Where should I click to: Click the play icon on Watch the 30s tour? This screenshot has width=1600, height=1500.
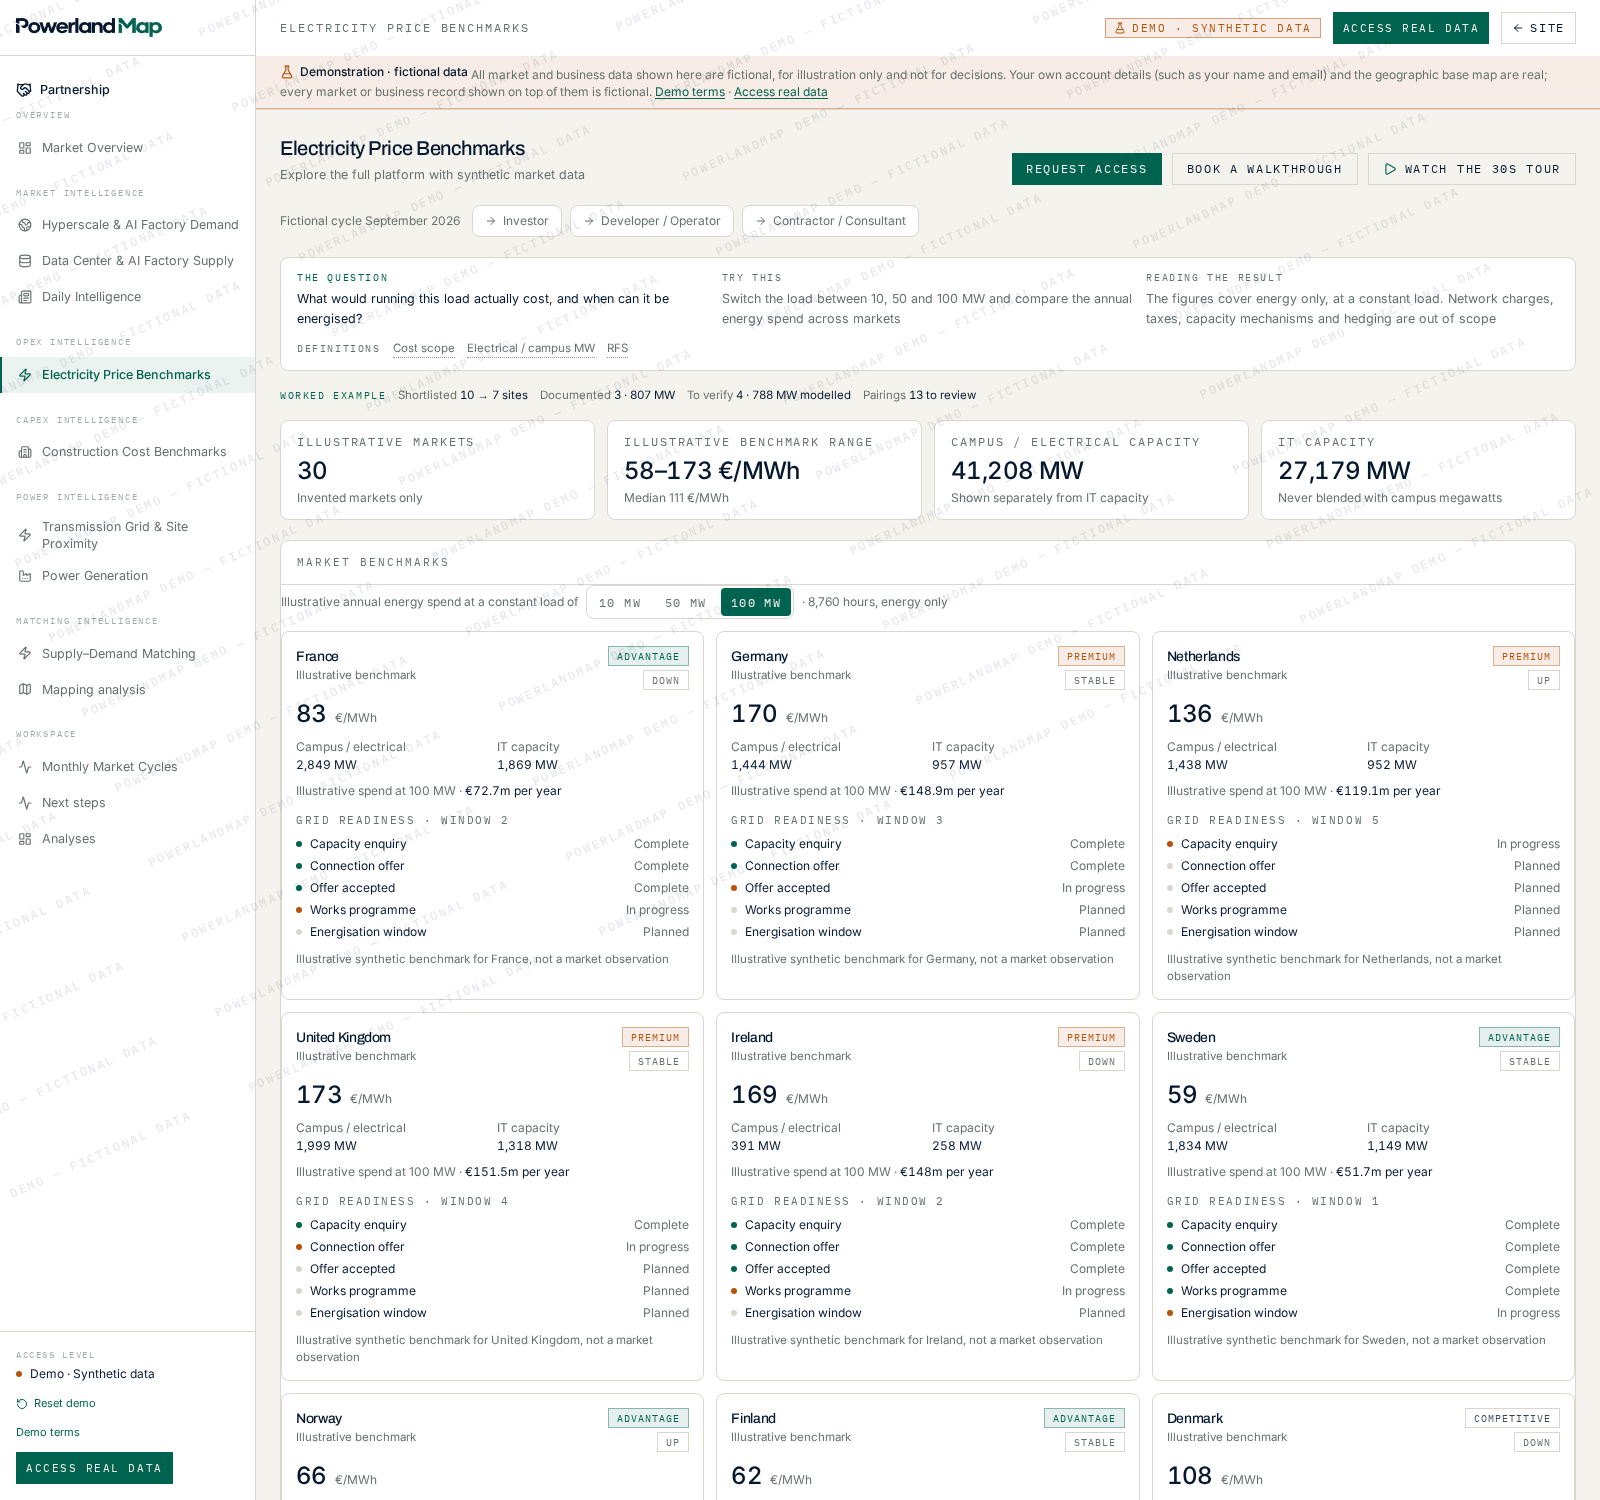(x=1390, y=169)
